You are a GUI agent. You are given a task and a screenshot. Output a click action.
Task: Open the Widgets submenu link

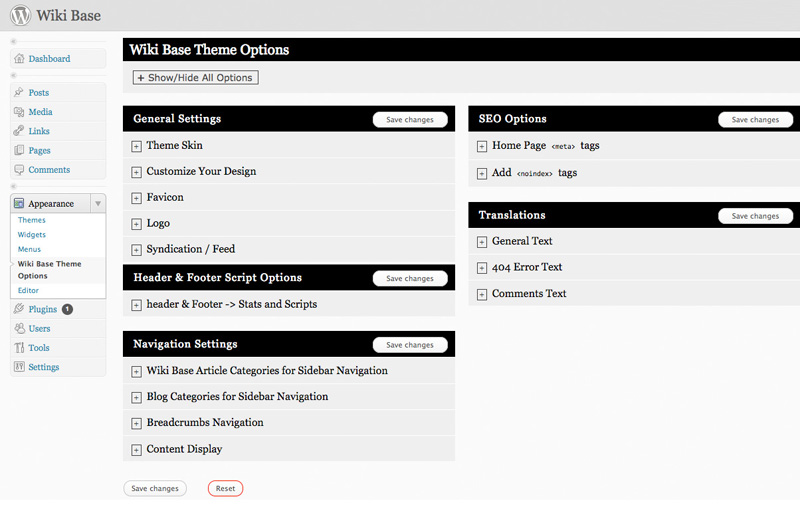pyautogui.click(x=32, y=235)
